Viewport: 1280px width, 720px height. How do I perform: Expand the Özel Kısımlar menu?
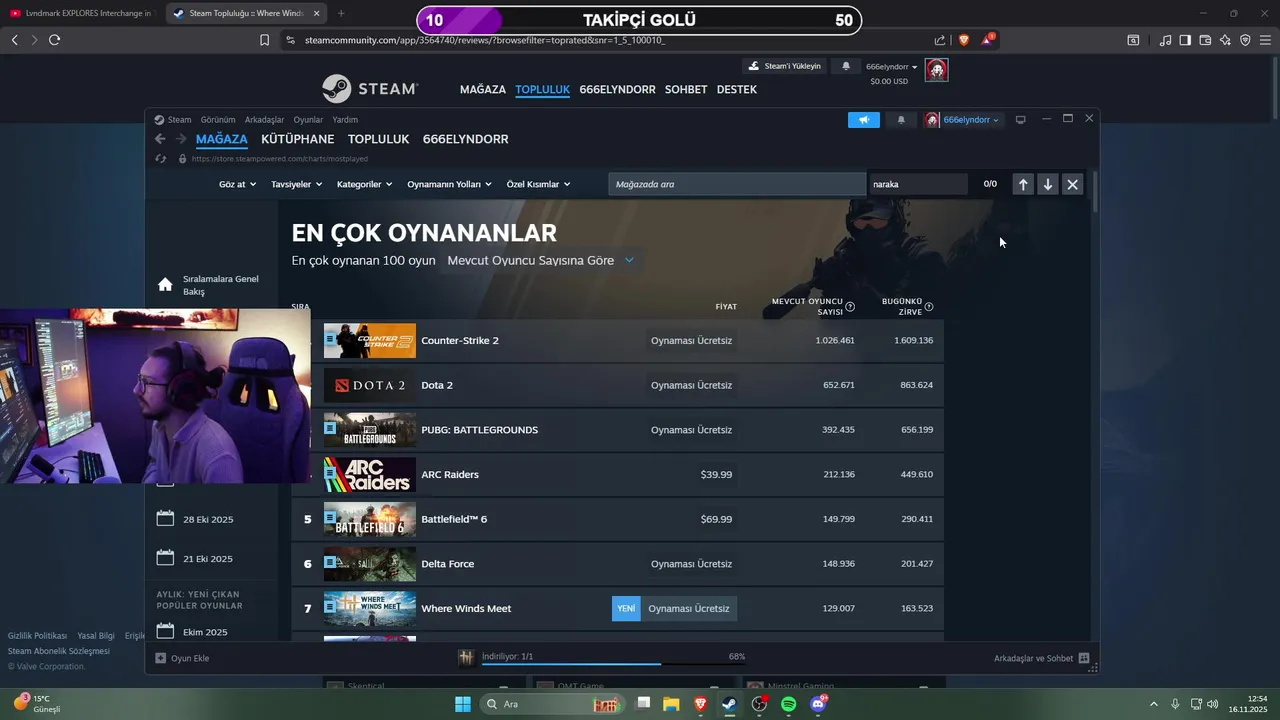pos(539,184)
